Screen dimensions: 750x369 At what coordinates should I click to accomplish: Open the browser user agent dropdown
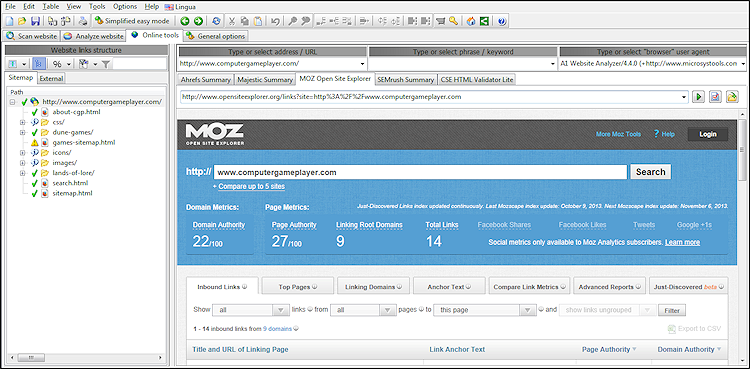tap(743, 64)
